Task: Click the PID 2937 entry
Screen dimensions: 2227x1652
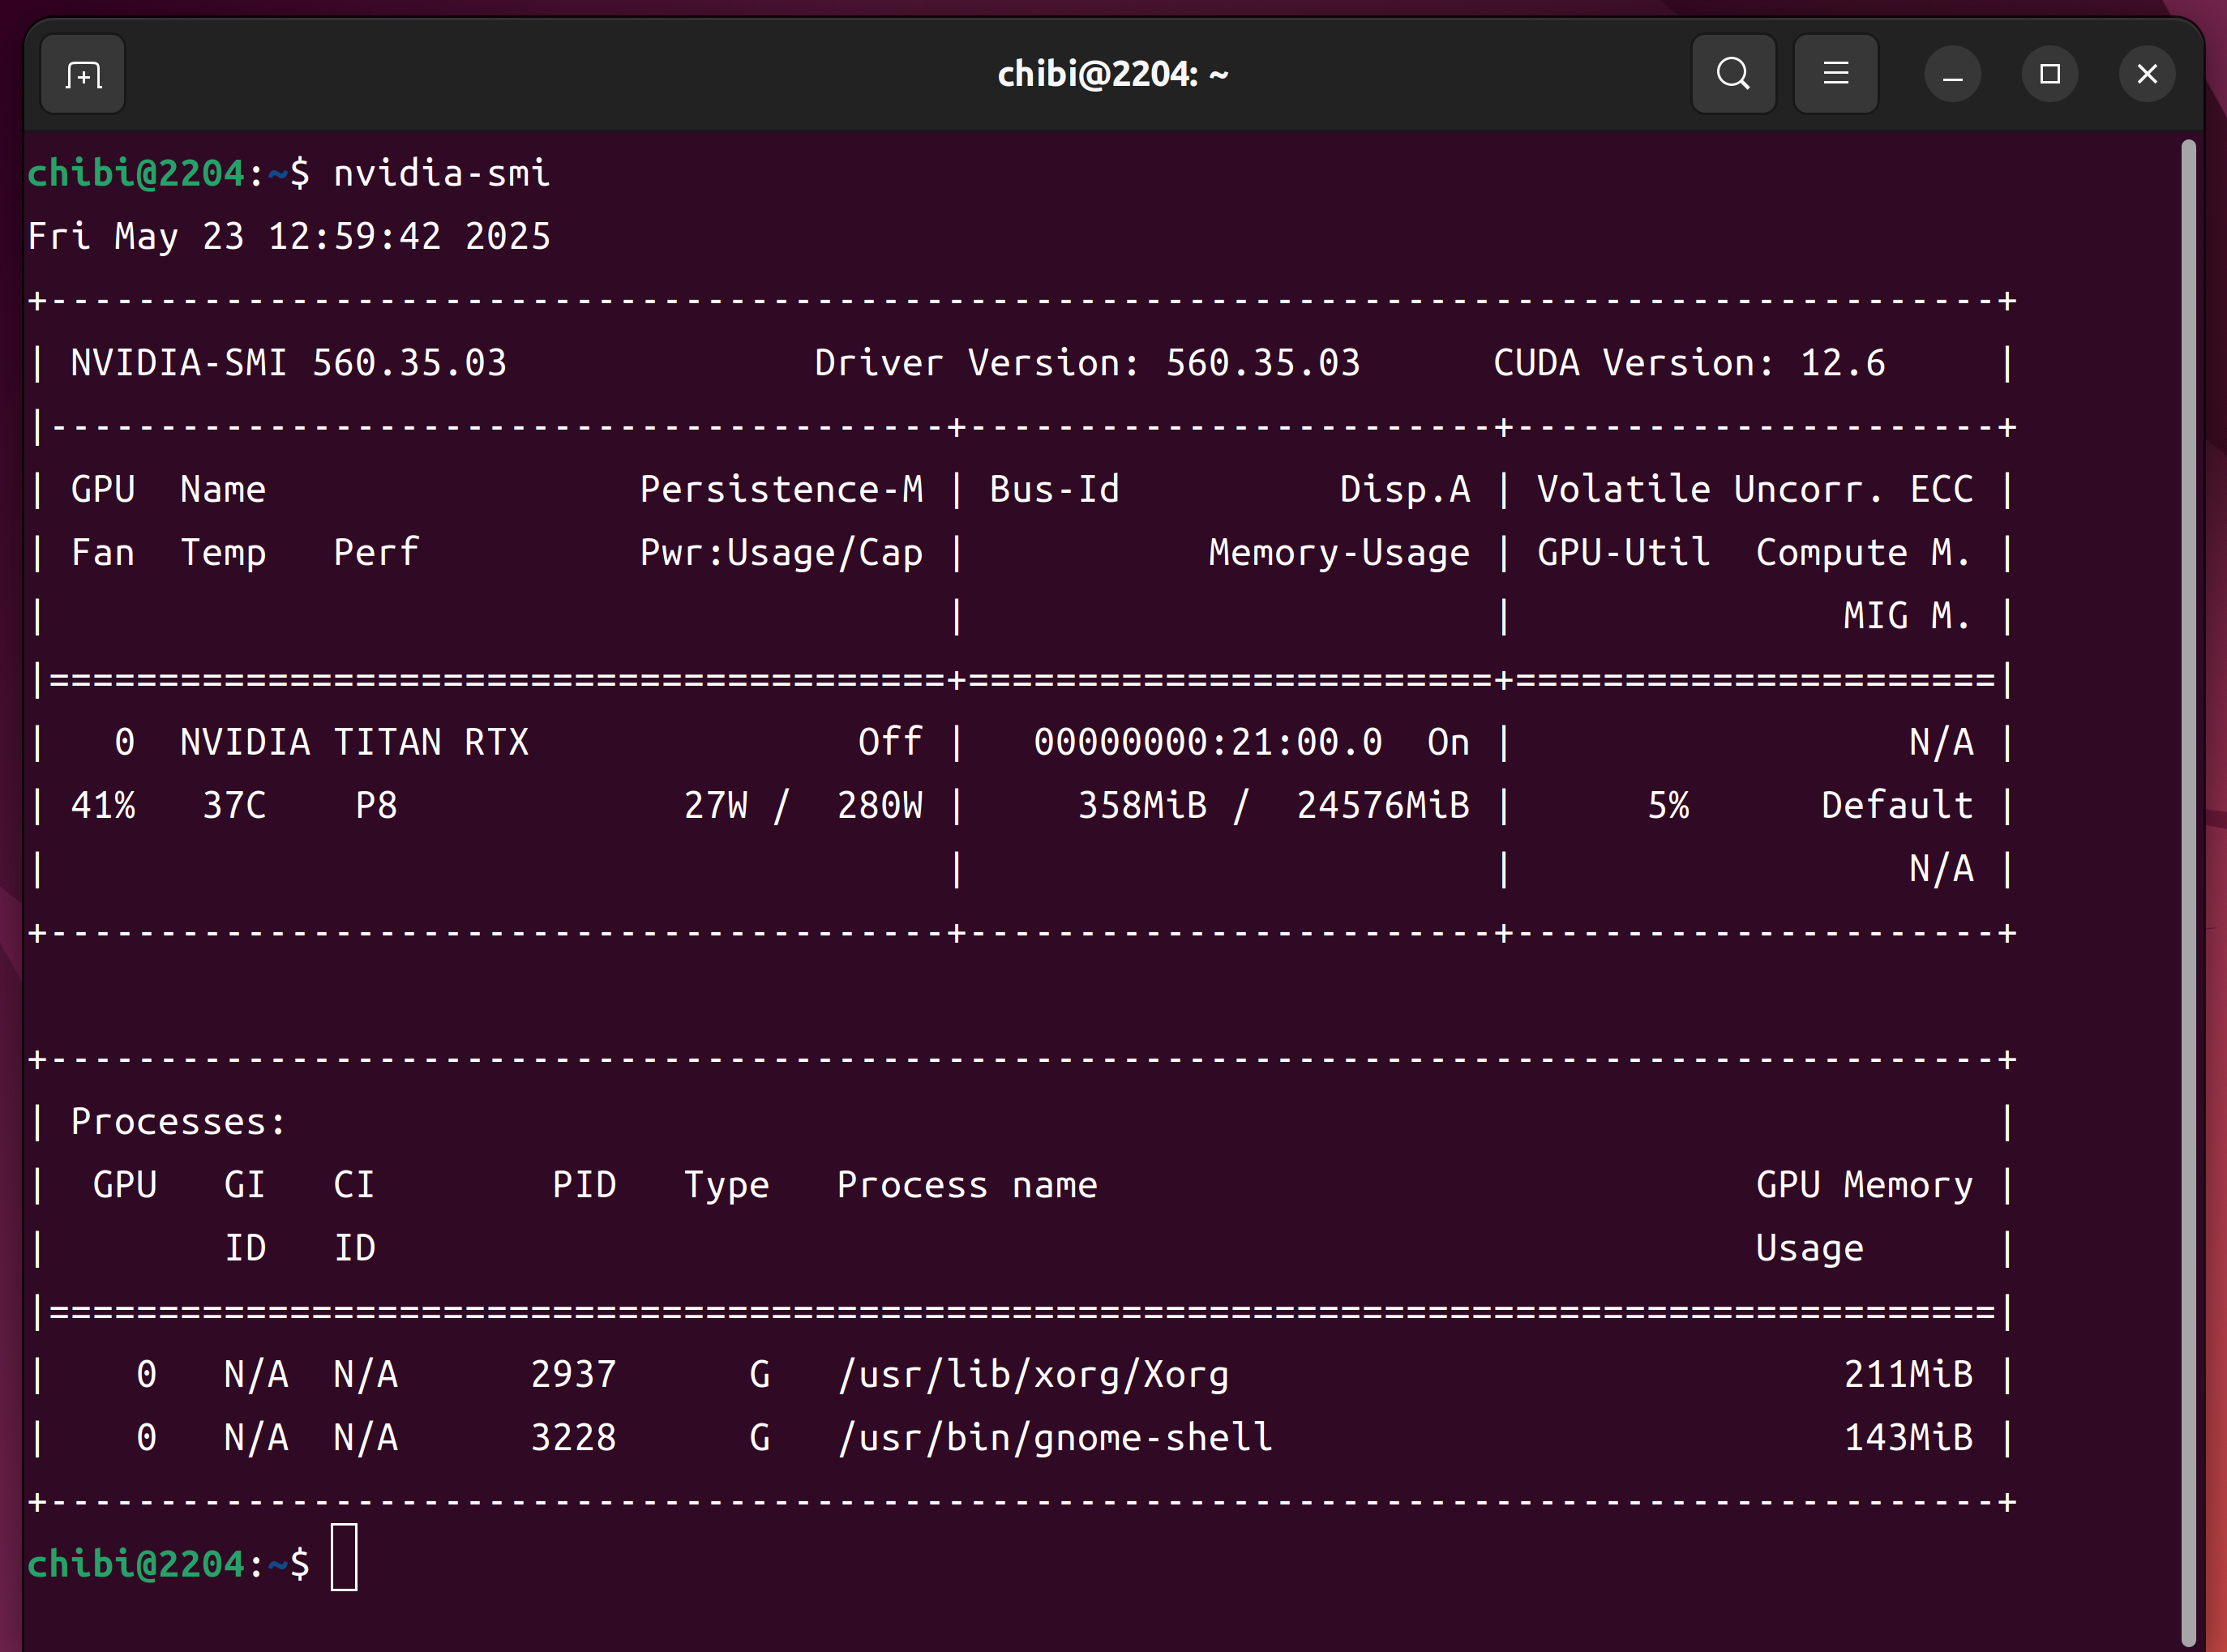Action: click(x=573, y=1375)
